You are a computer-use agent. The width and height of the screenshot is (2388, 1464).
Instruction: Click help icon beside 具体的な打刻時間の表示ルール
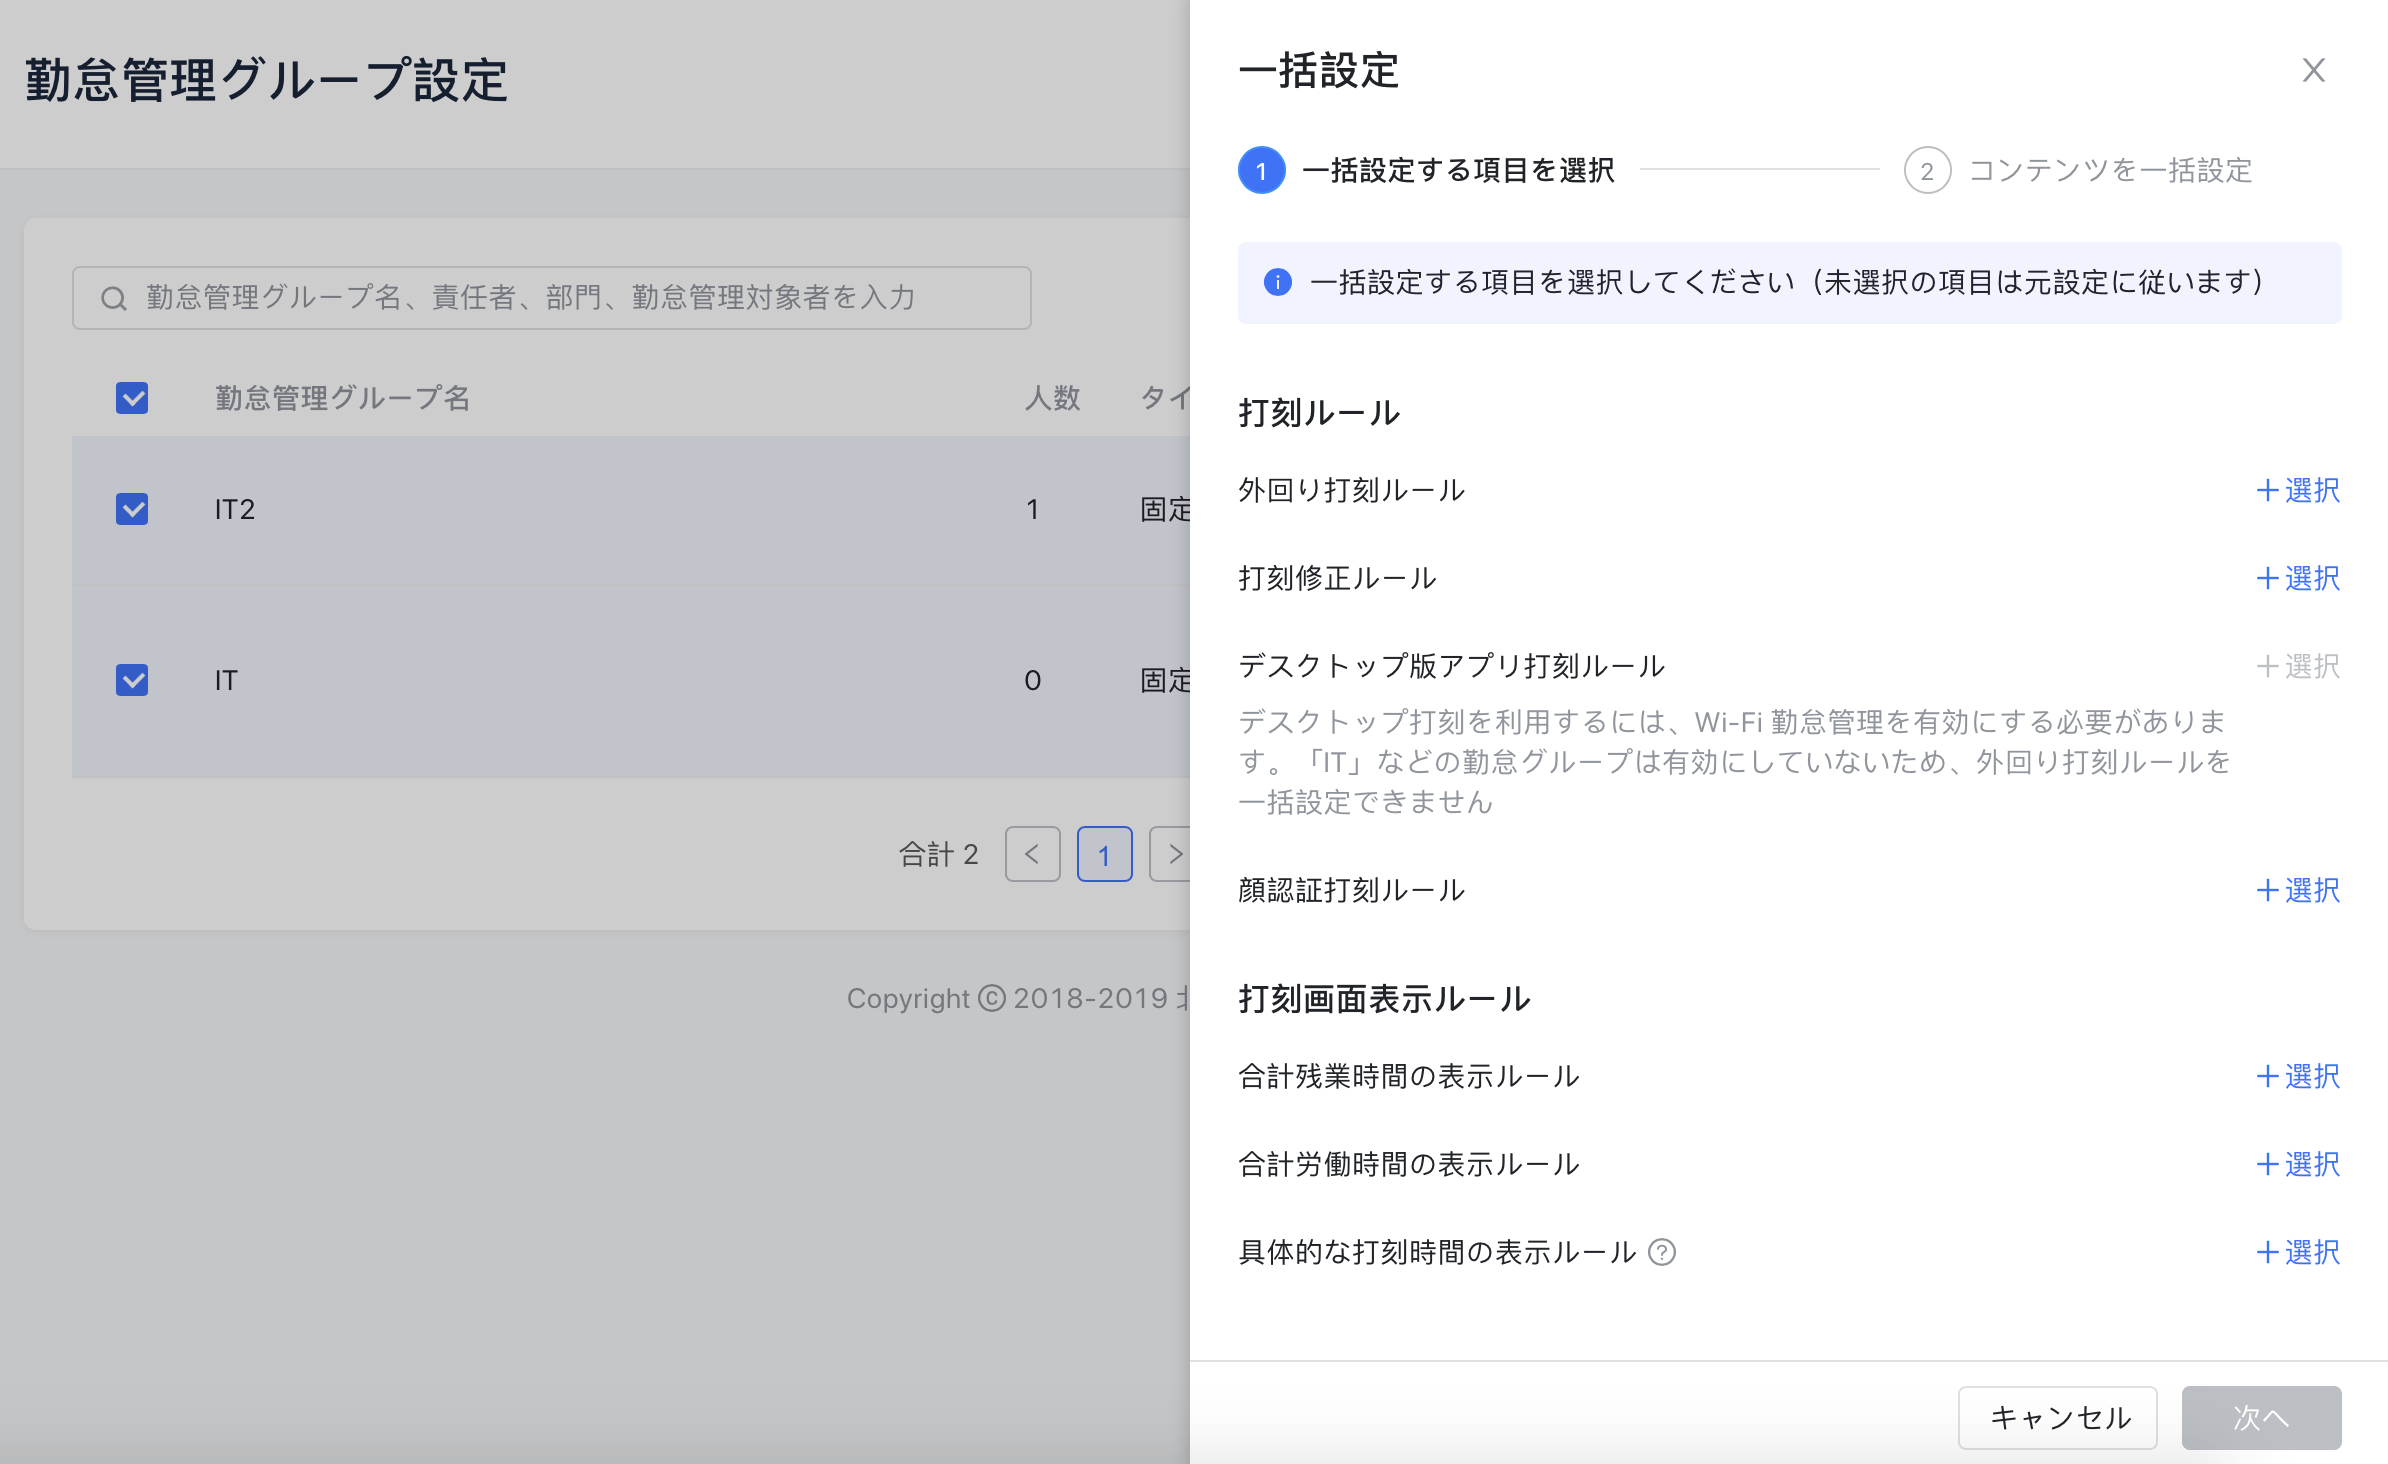1662,1252
